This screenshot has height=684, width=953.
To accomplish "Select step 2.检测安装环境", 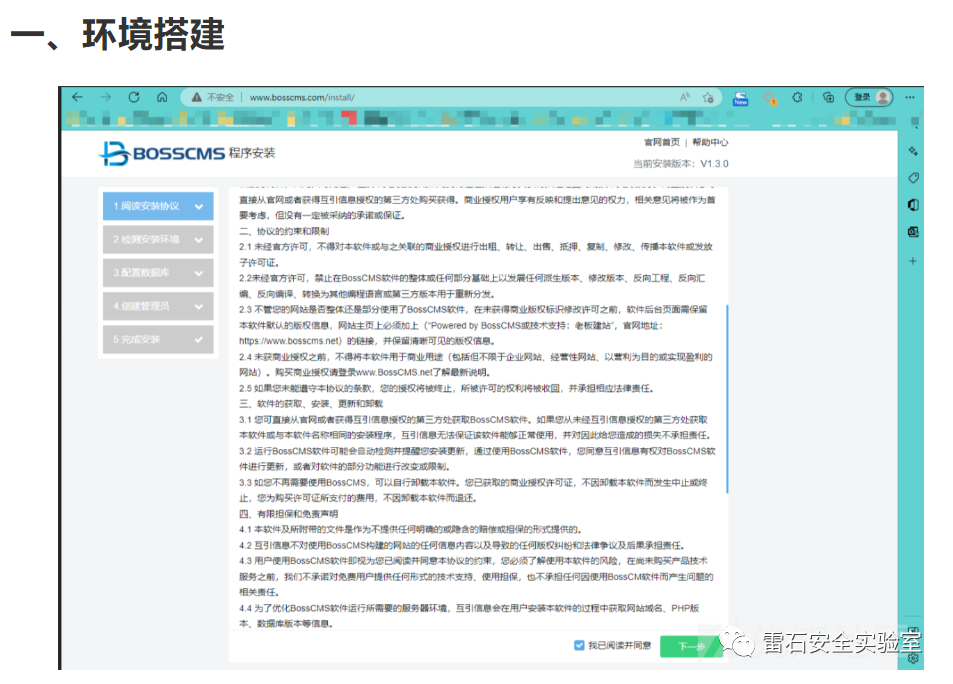I will click(158, 240).
